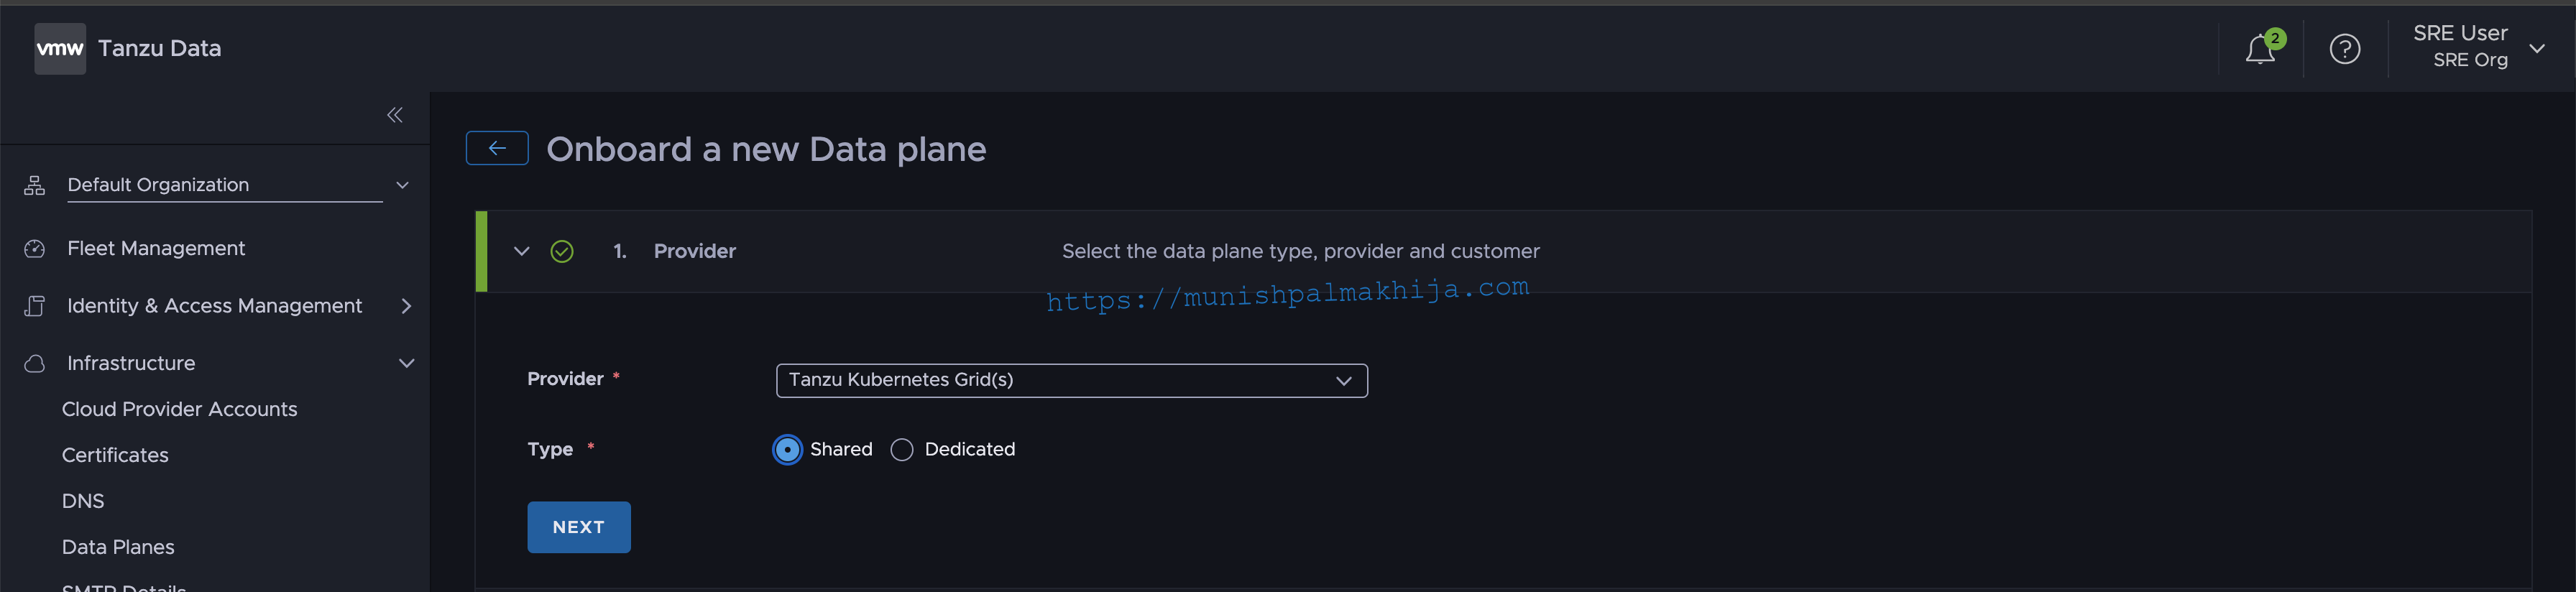The height and width of the screenshot is (592, 2576).
Task: Click the organization hierarchy icon
Action: click(35, 186)
